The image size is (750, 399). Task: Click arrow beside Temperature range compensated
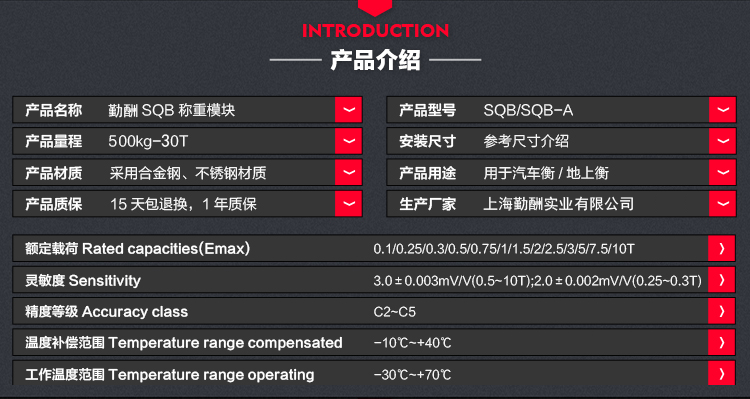[x=722, y=343]
